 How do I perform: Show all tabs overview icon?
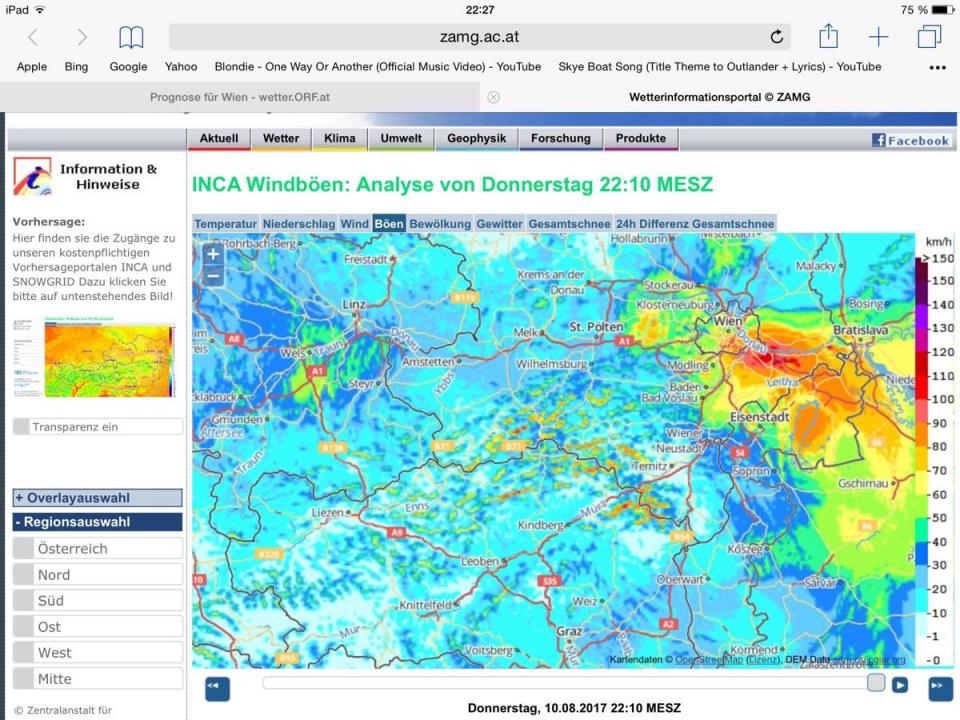[929, 37]
